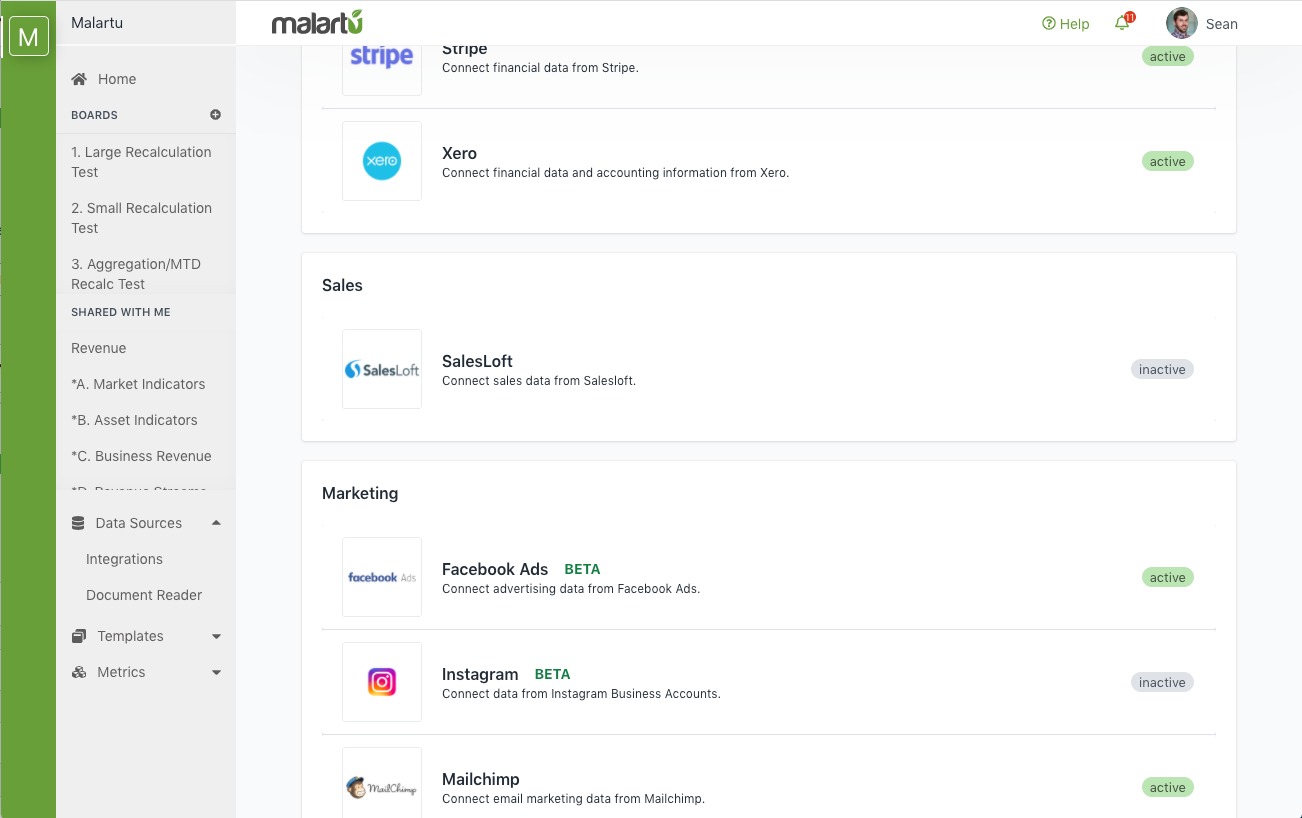
Task: Go to Home in sidebar
Action: (116, 79)
